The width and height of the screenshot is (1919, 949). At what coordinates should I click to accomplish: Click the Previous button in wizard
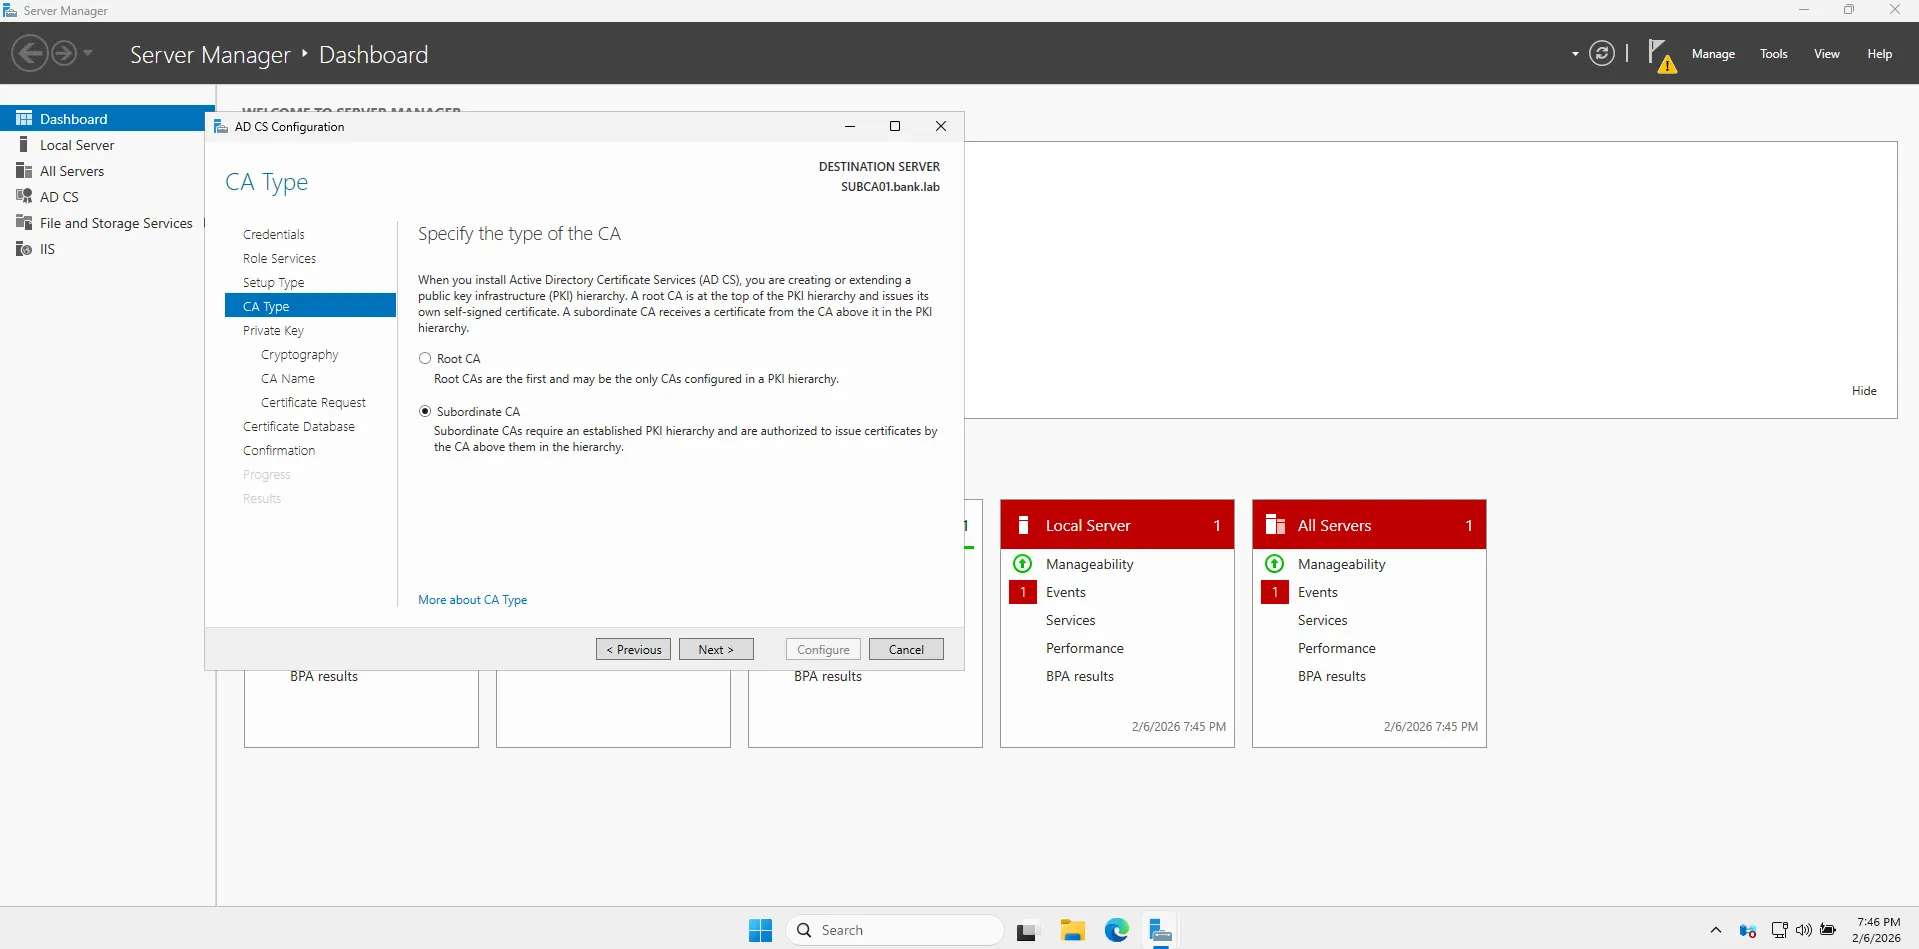tap(634, 649)
